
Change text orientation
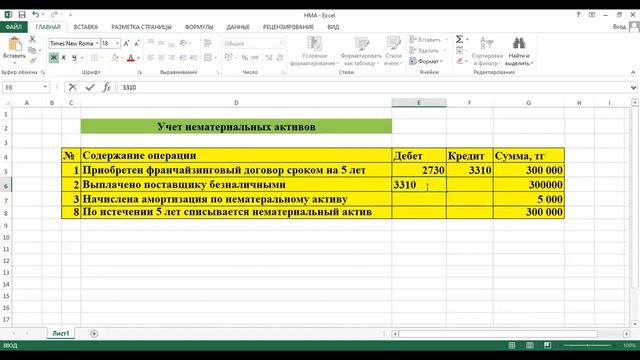coord(183,43)
